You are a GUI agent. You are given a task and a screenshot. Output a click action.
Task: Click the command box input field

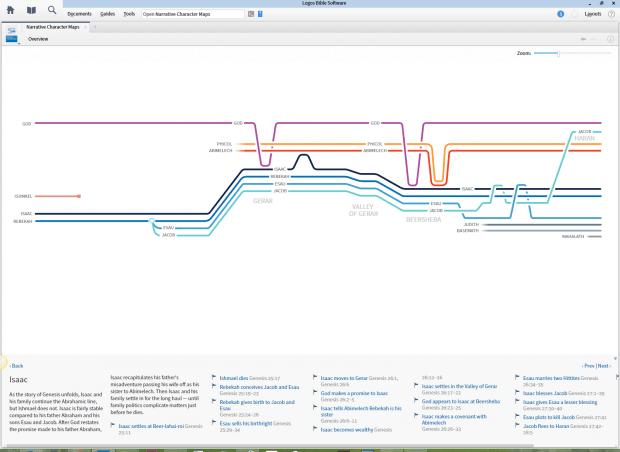tap(191, 15)
